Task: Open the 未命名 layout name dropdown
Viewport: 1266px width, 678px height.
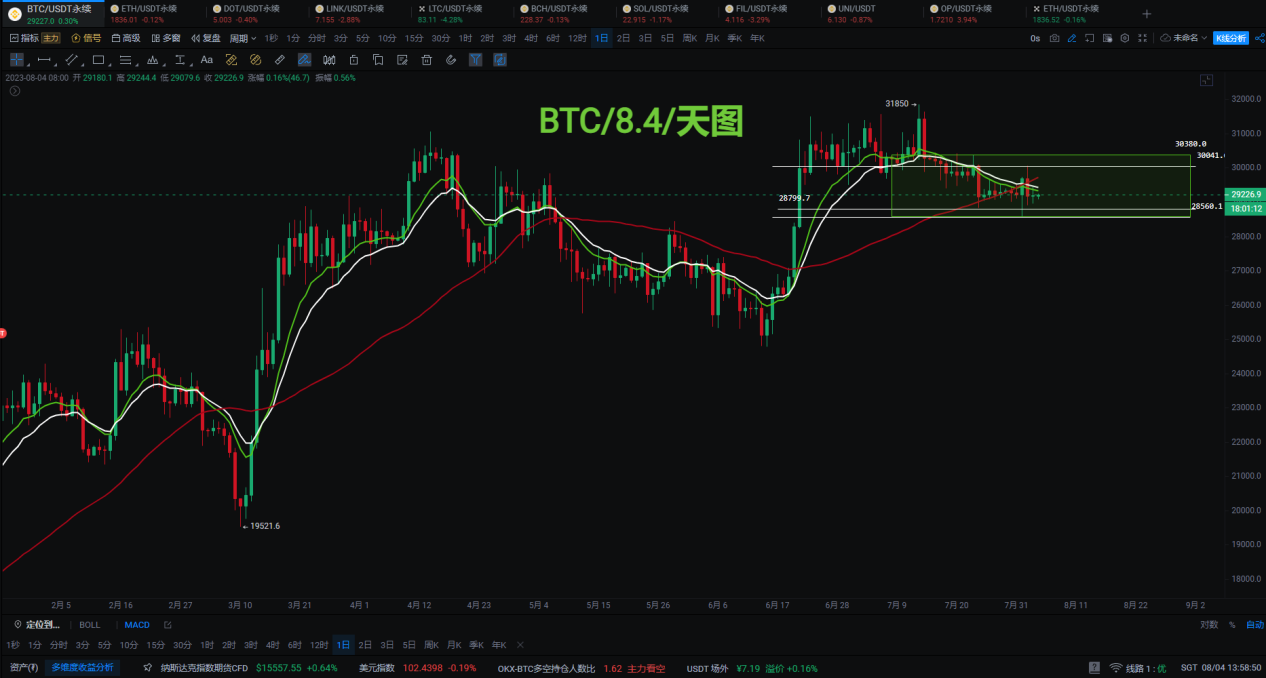Action: [x=1183, y=38]
